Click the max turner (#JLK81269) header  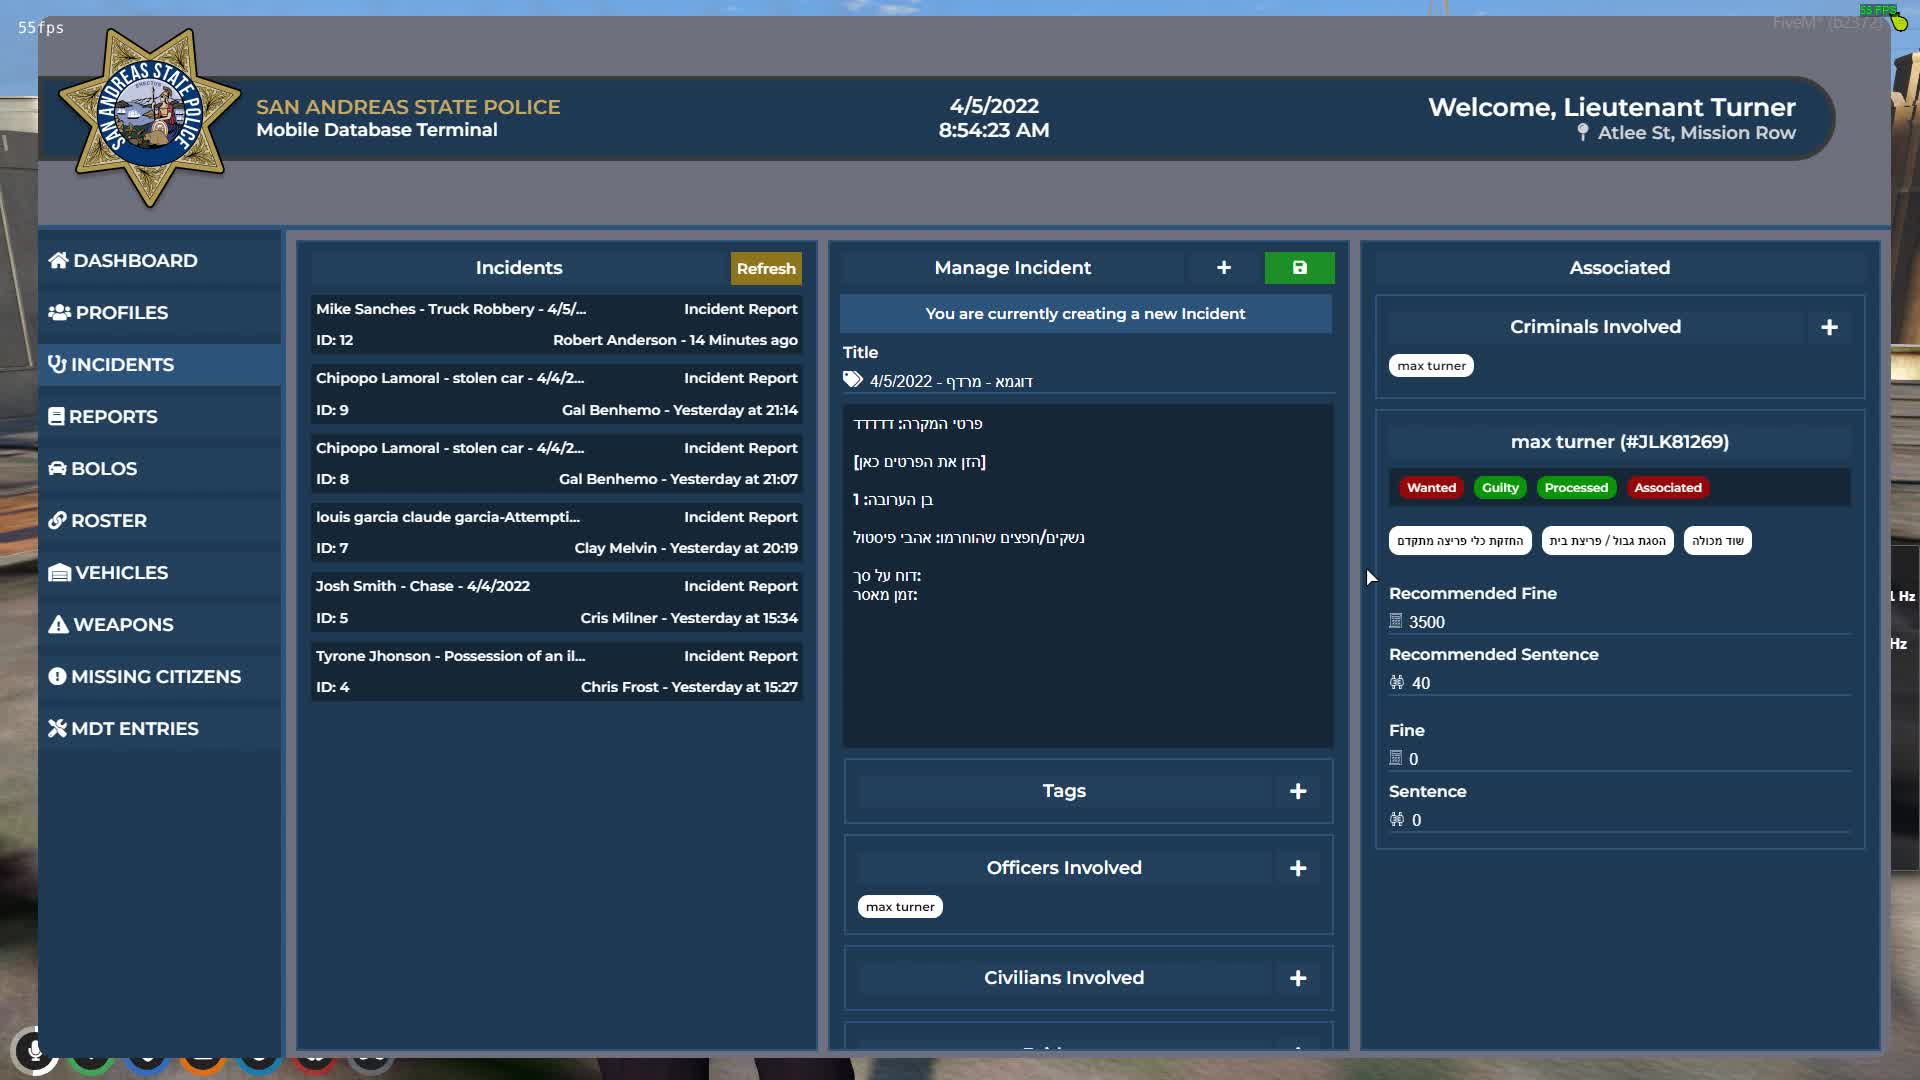pyautogui.click(x=1619, y=442)
